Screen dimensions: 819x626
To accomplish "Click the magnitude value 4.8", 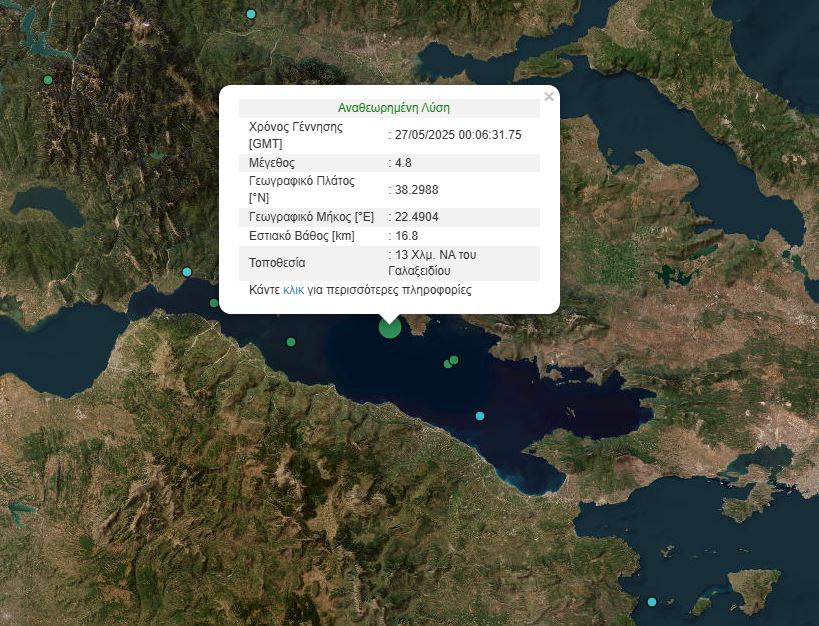I will coord(403,163).
